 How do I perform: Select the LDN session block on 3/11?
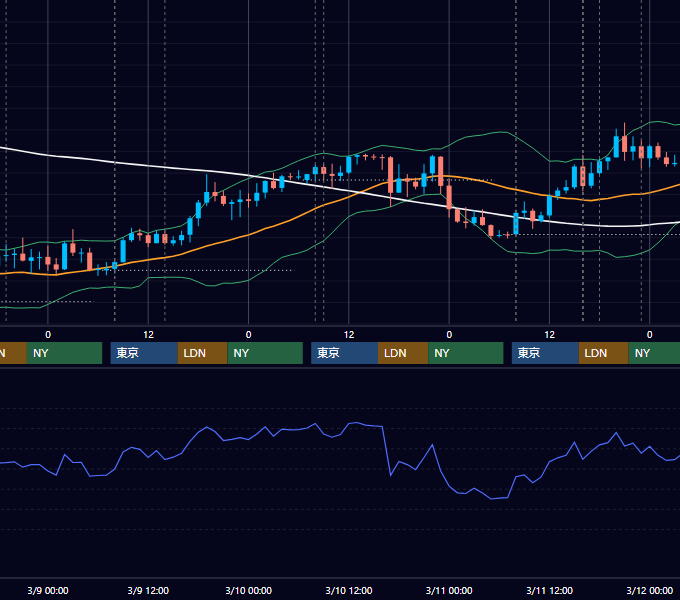604,353
